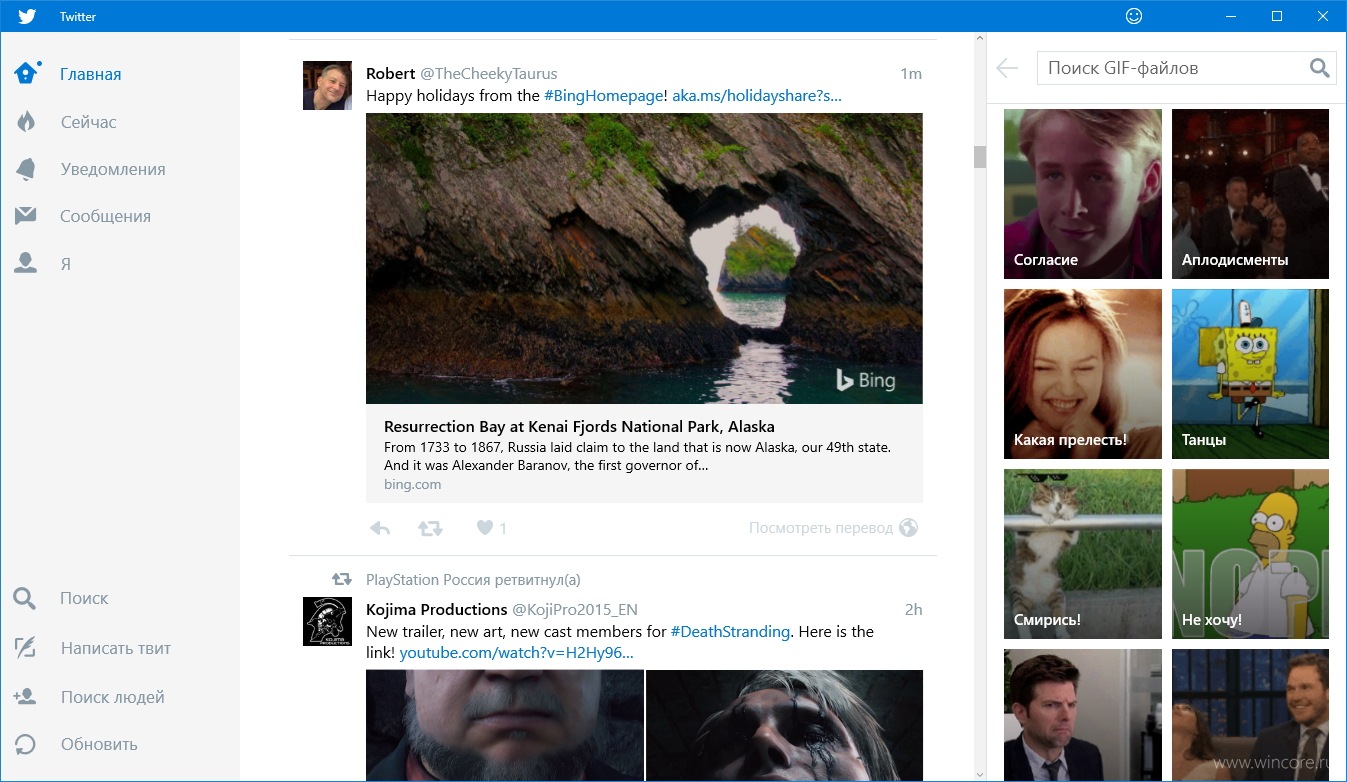This screenshot has height=782, width=1347.
Task: Select the Сейчас menu label
Action: 88,122
